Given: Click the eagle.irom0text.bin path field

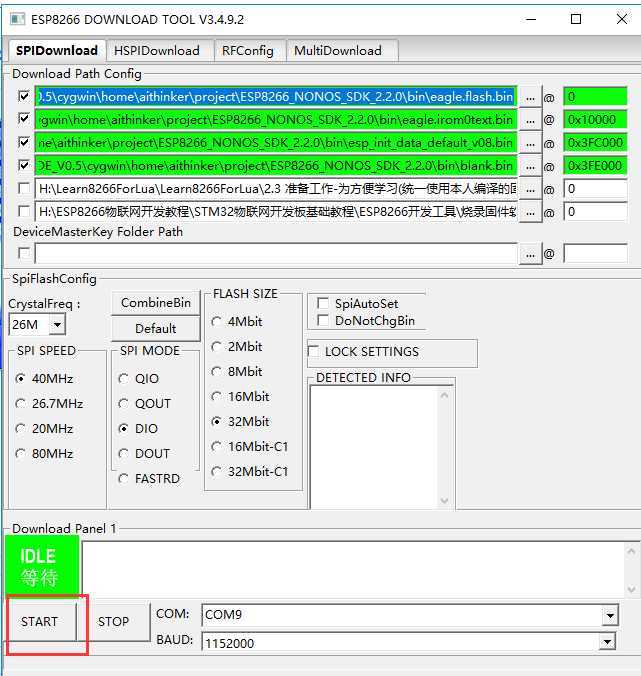Looking at the screenshot, I should tap(276, 120).
